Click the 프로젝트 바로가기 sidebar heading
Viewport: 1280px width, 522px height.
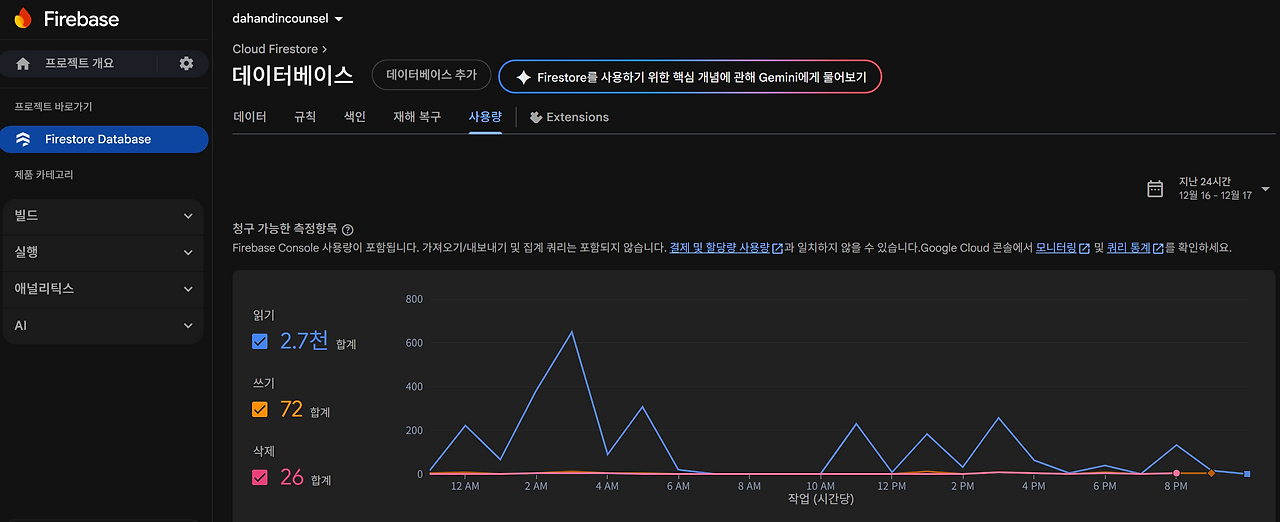tap(54, 107)
